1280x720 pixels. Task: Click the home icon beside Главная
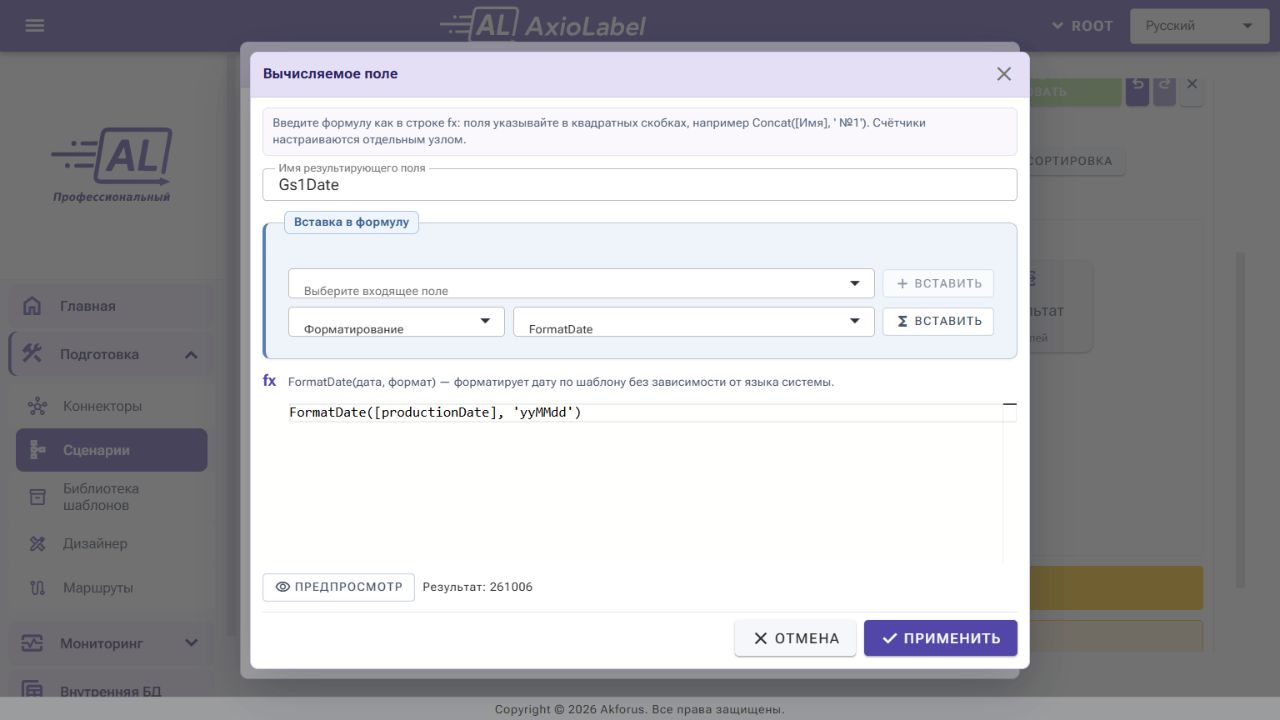pyautogui.click(x=33, y=306)
